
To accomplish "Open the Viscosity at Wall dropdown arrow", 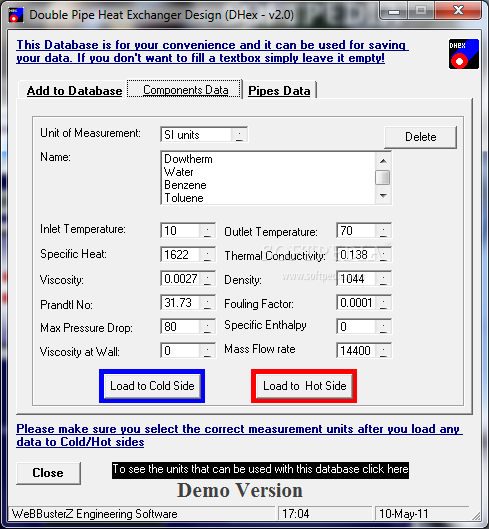I will [207, 351].
